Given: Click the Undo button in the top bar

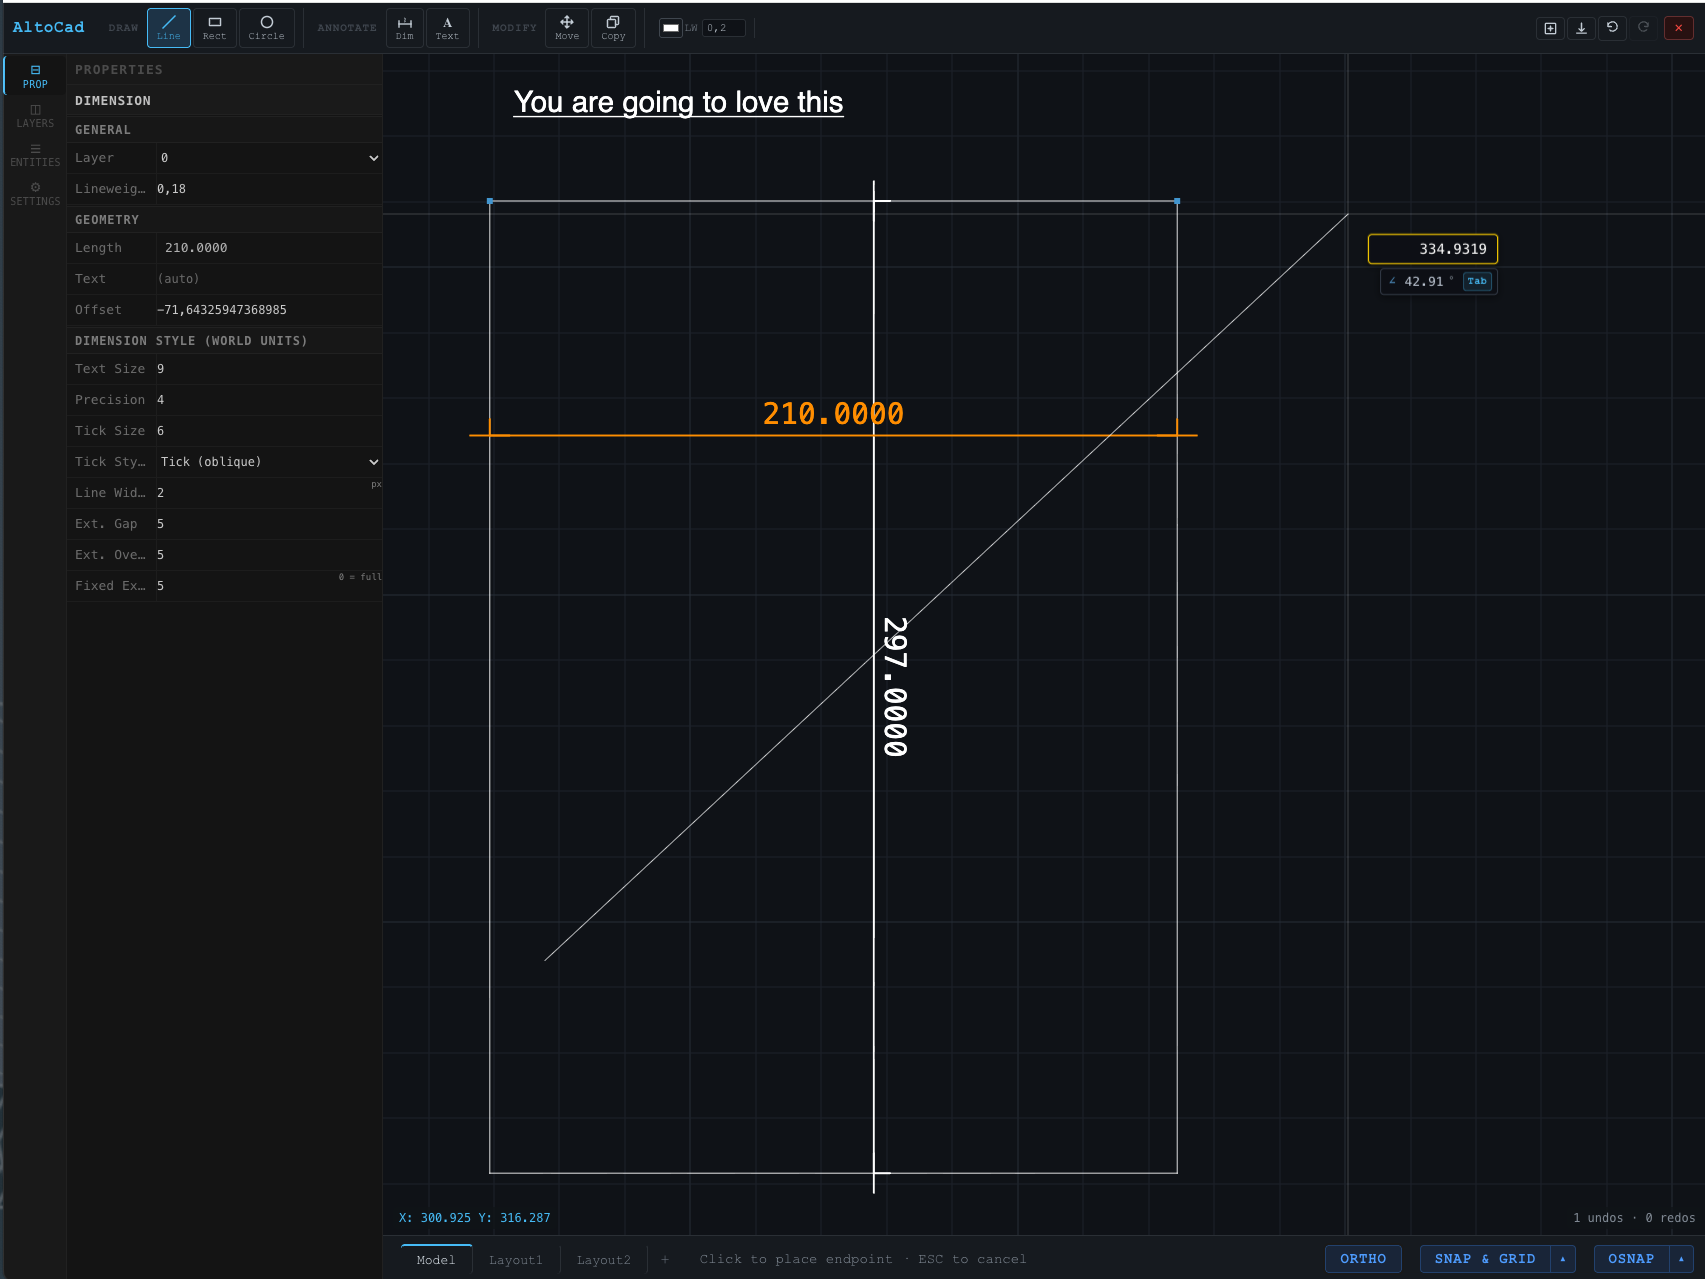Looking at the screenshot, I should [1611, 27].
